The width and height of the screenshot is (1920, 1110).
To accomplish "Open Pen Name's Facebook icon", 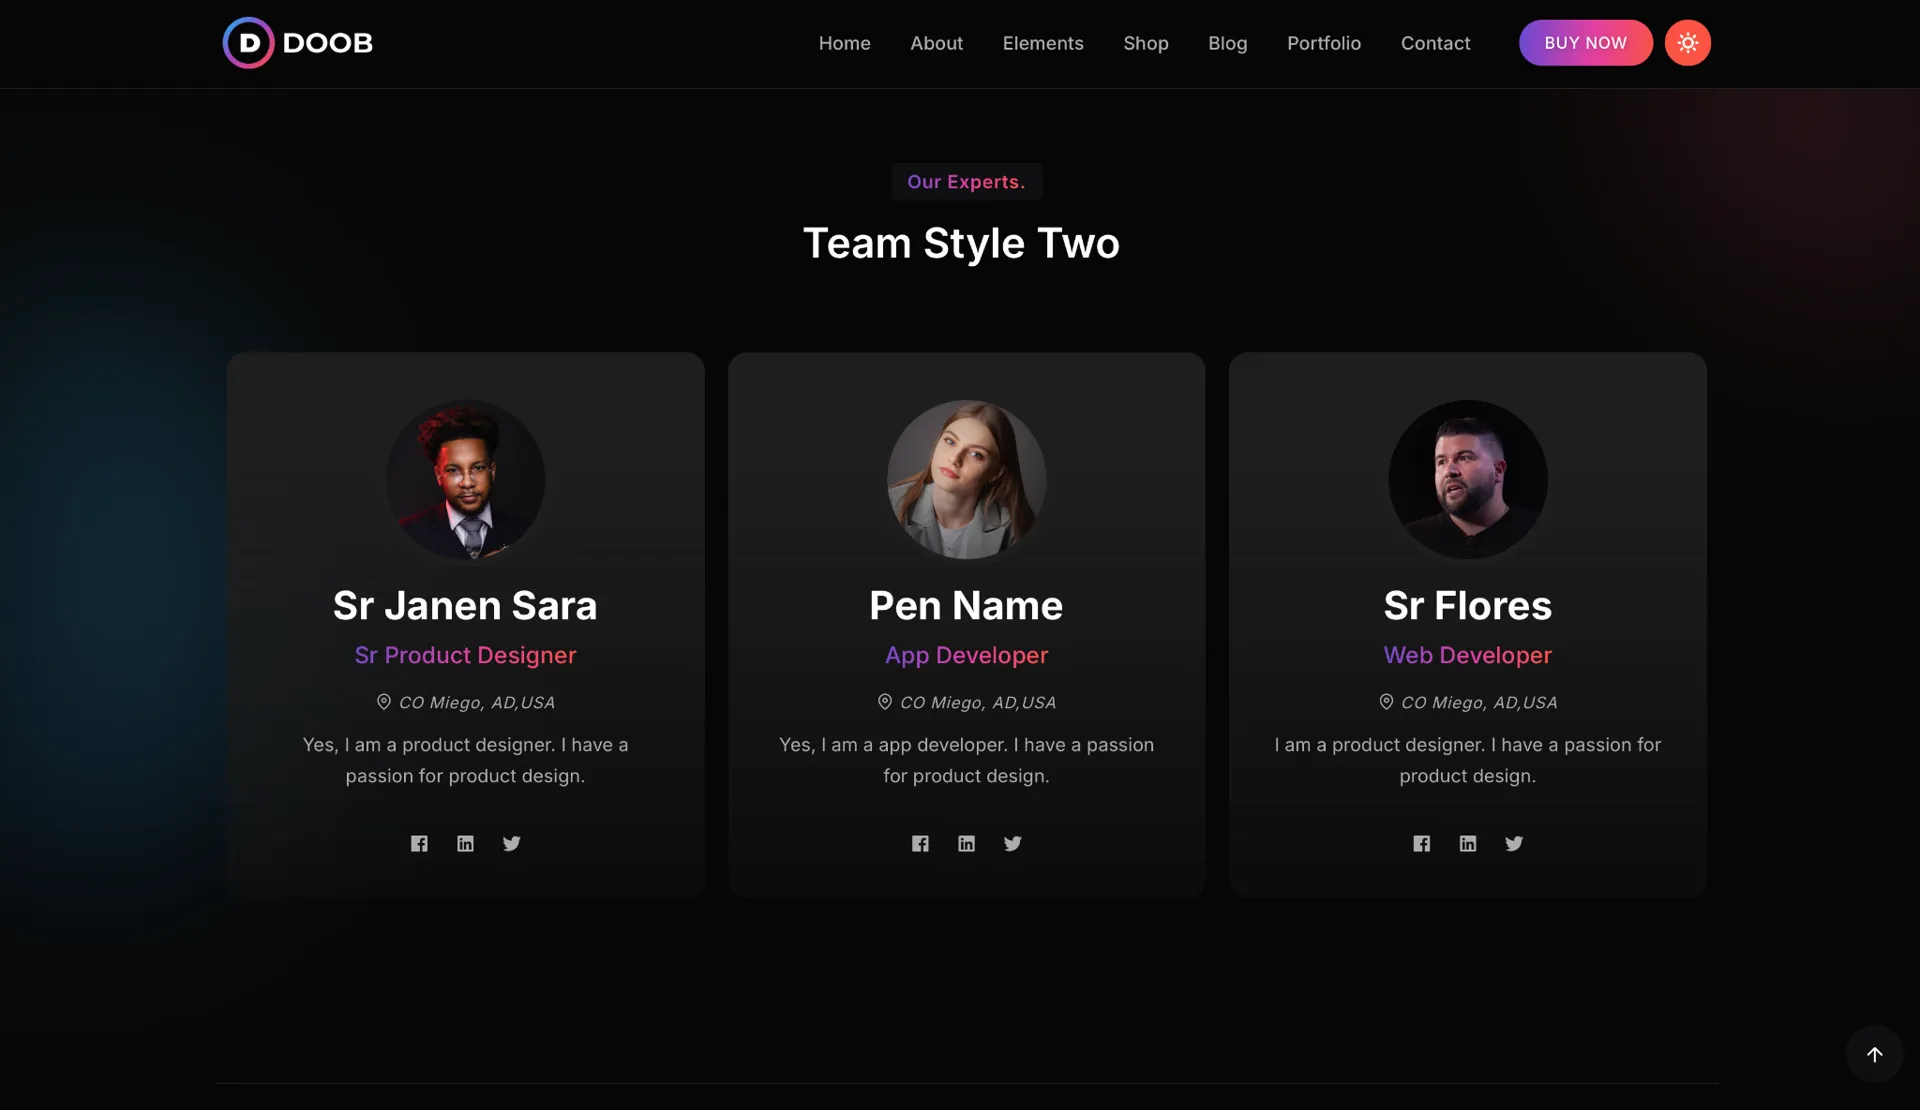I will click(x=920, y=844).
